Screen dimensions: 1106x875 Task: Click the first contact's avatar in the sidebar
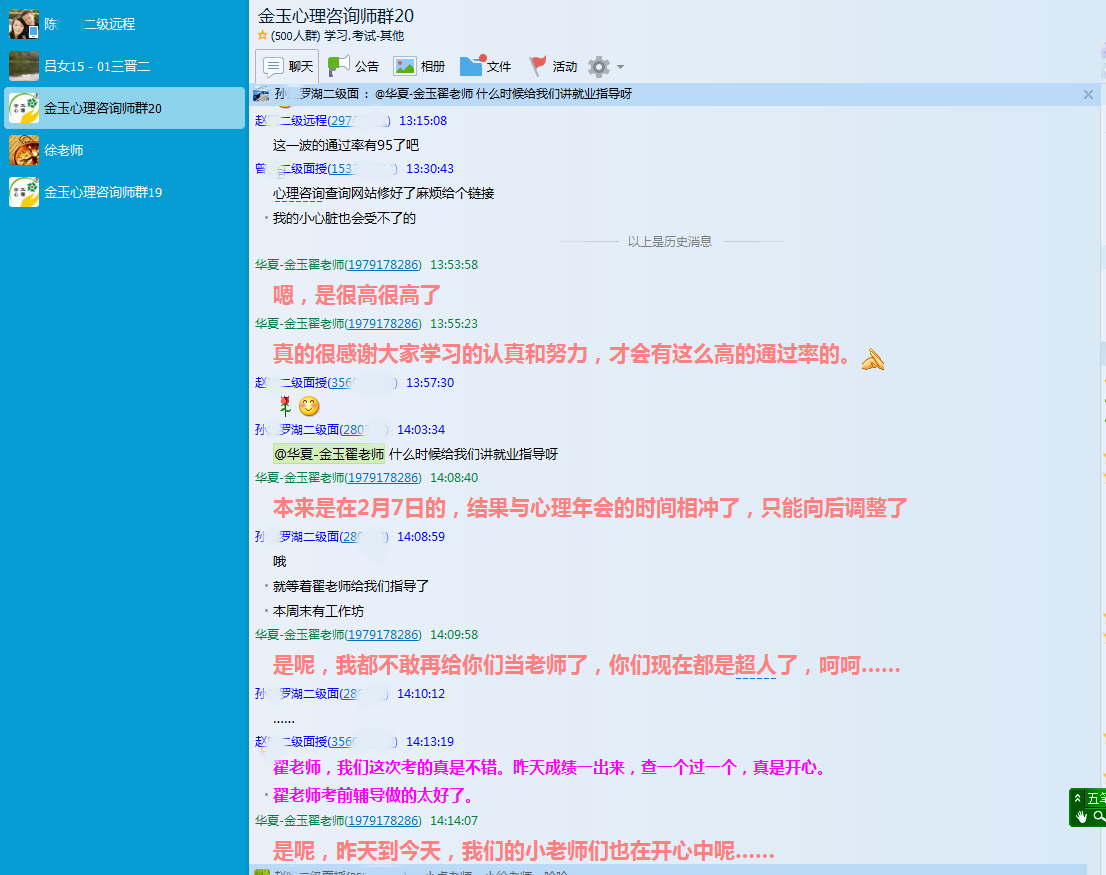24,24
